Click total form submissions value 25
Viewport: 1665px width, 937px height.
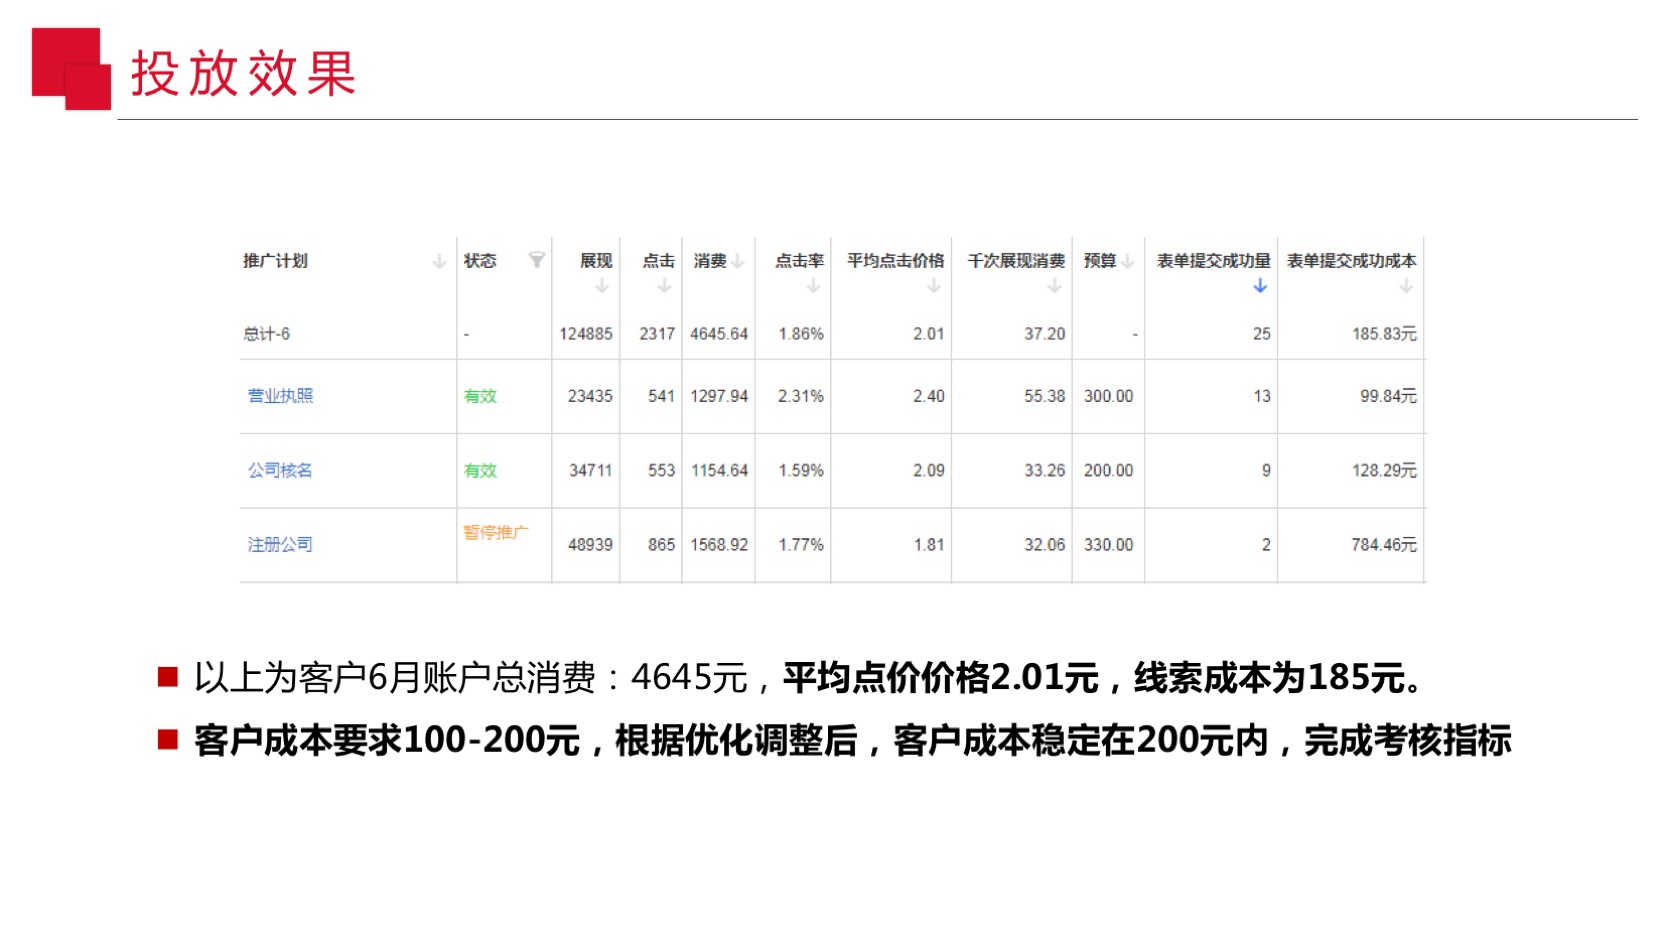pyautogui.click(x=1262, y=334)
